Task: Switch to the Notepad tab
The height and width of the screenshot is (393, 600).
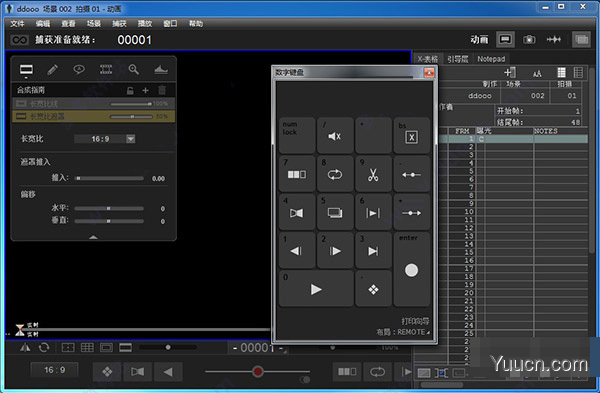Action: (491, 59)
